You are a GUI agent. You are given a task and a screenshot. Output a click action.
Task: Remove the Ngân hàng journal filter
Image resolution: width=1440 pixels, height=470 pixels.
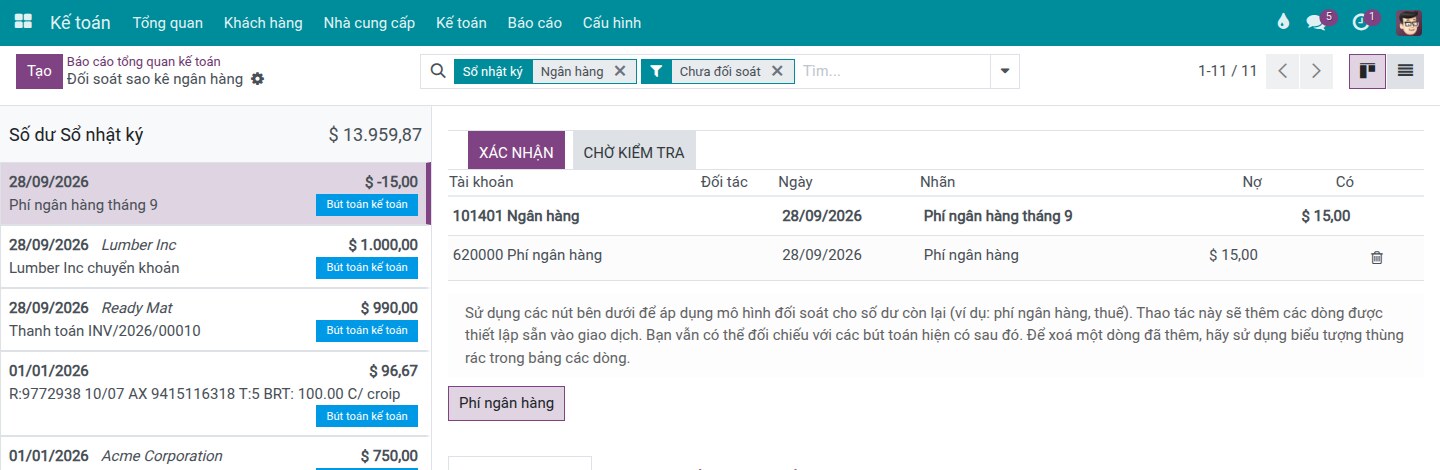(x=620, y=71)
